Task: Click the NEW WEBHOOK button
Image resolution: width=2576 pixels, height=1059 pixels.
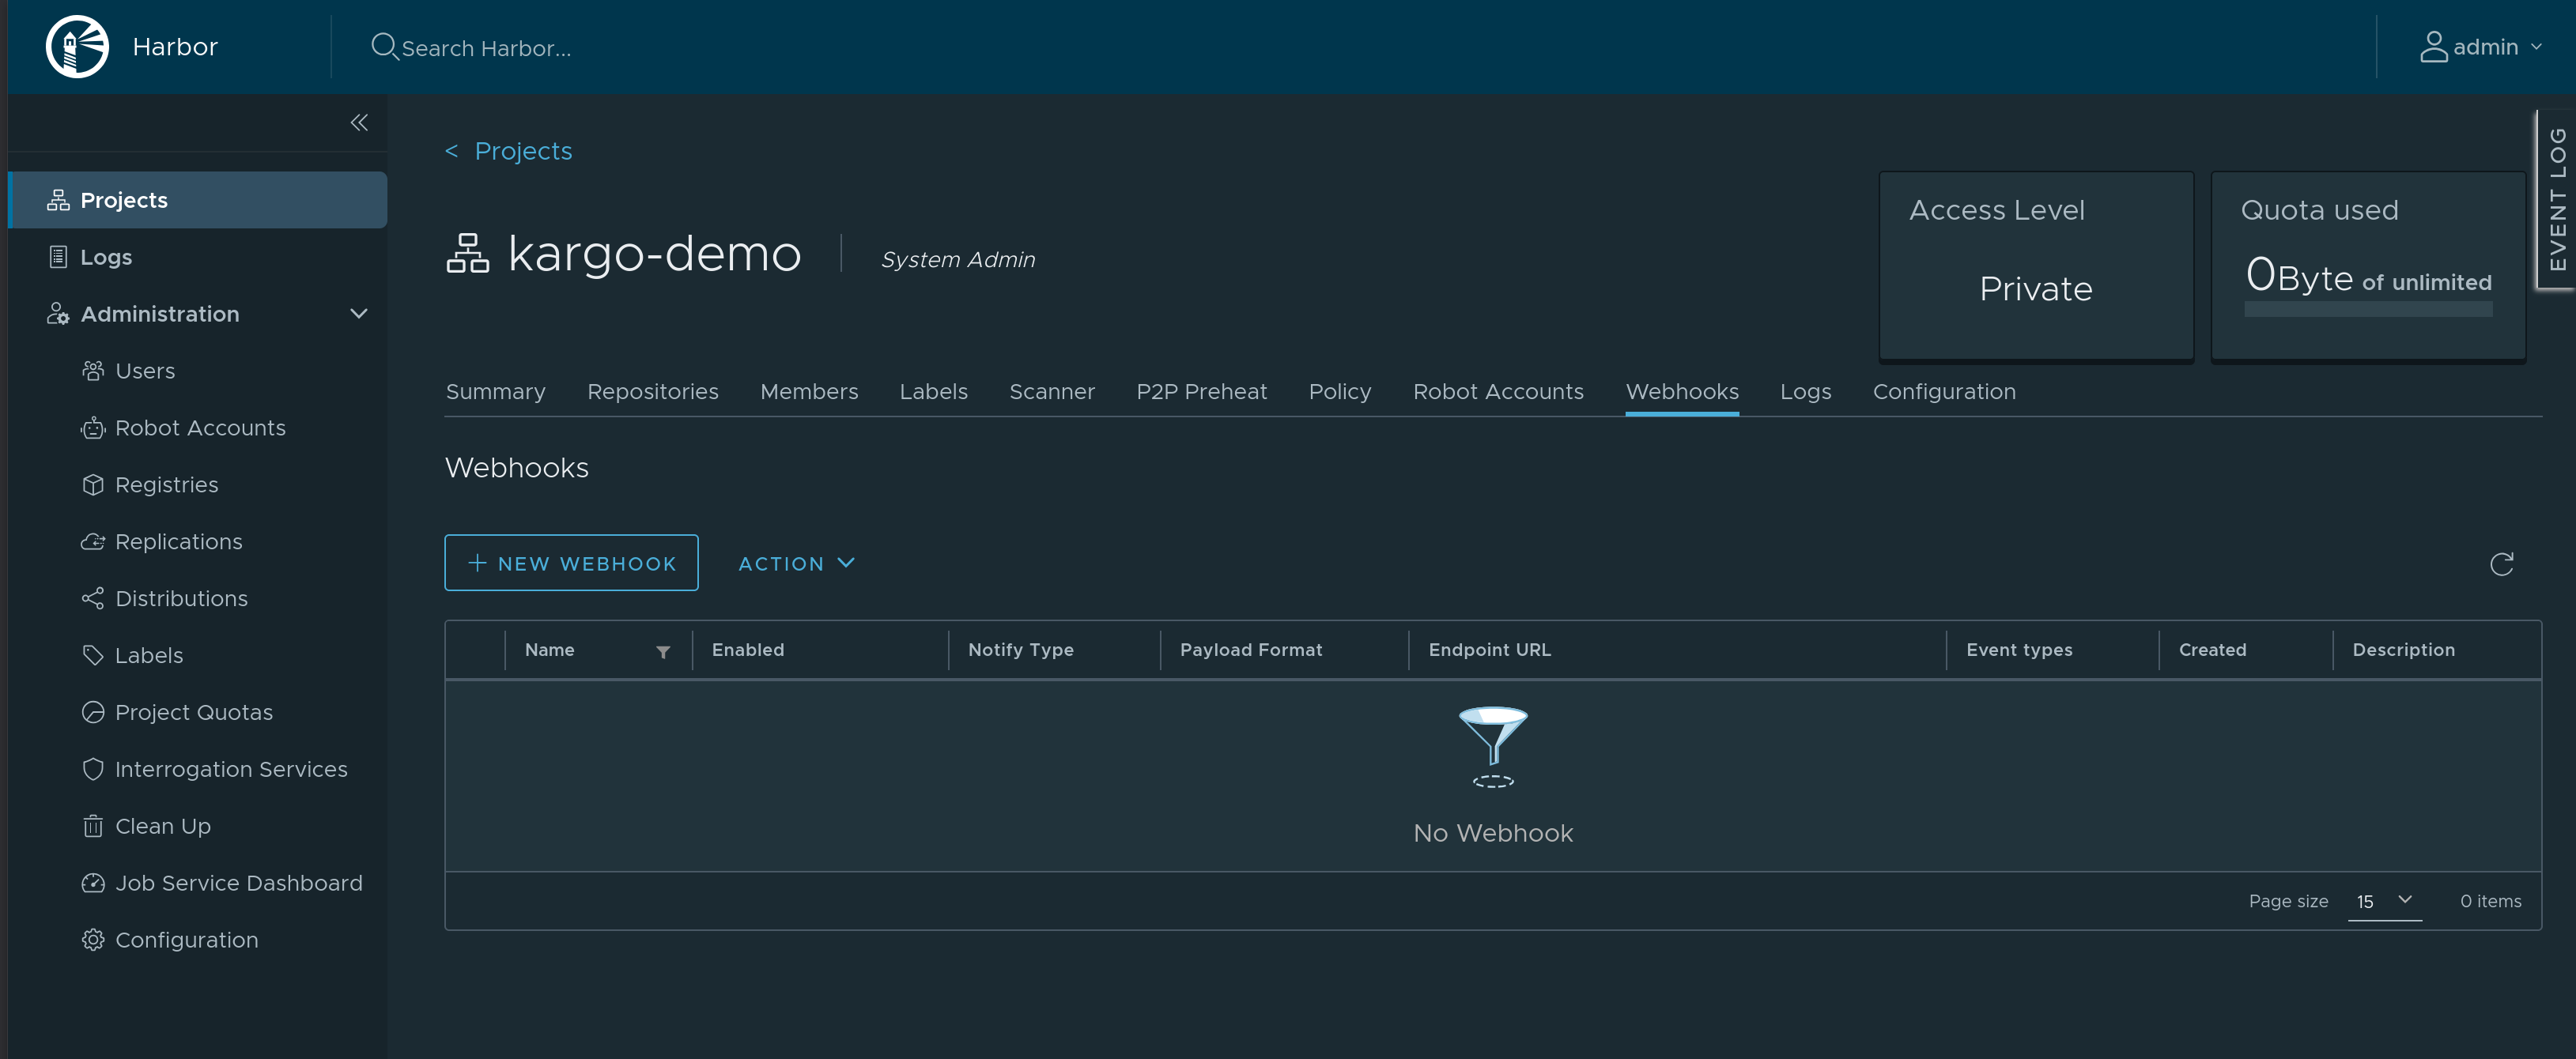Action: pyautogui.click(x=570, y=562)
